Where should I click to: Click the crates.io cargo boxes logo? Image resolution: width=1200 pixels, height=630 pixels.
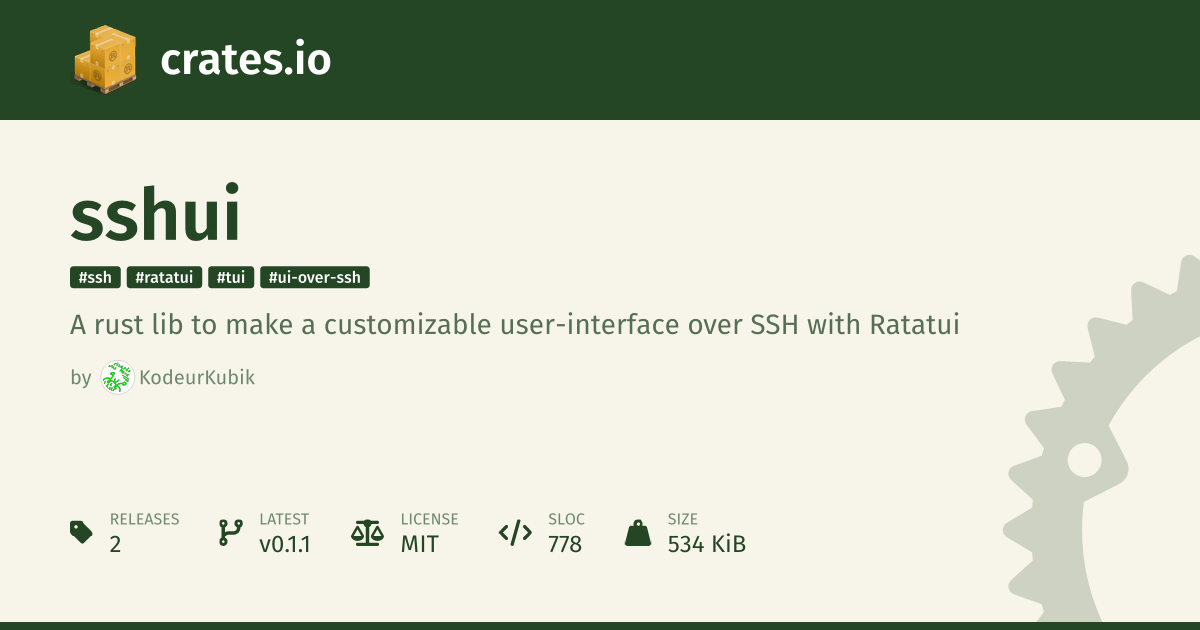pos(105,59)
